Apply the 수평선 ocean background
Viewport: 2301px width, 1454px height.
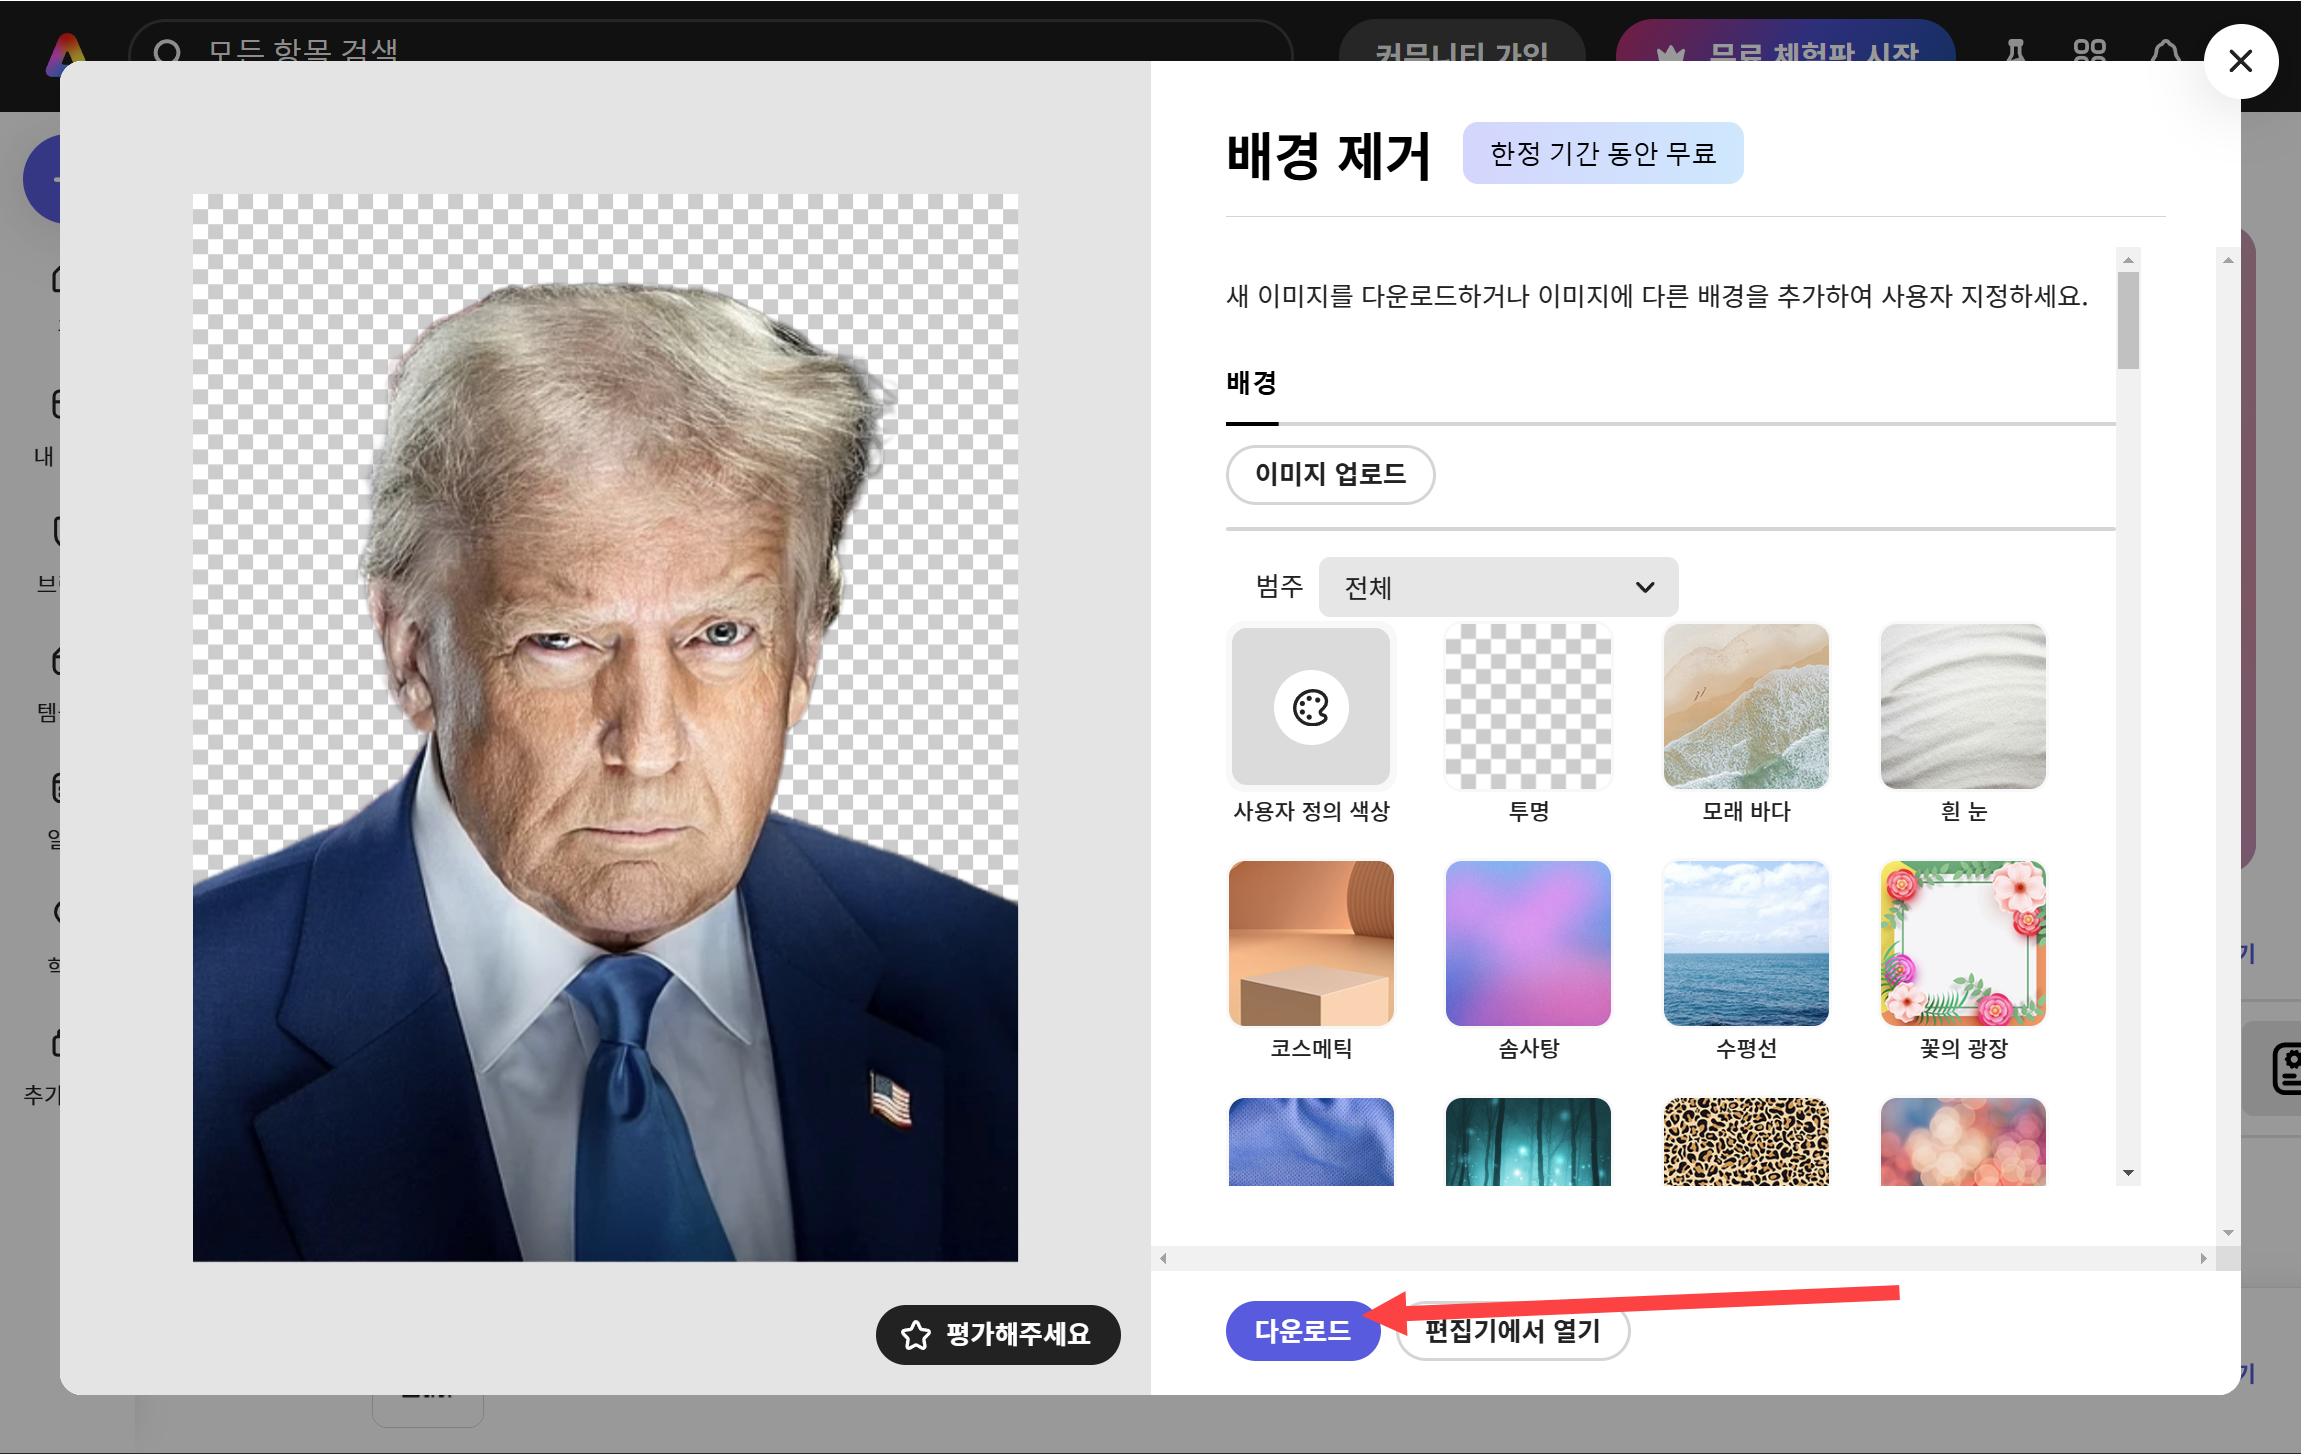1746,943
